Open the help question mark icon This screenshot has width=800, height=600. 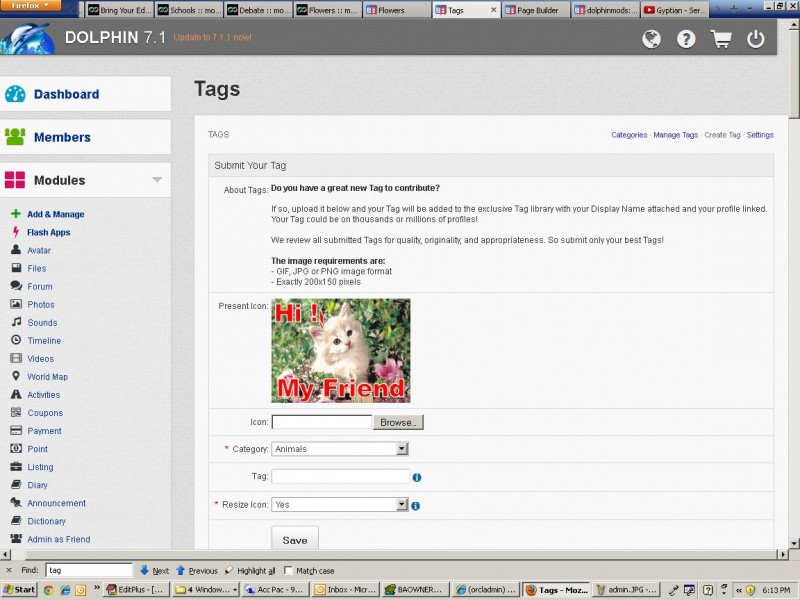[686, 39]
